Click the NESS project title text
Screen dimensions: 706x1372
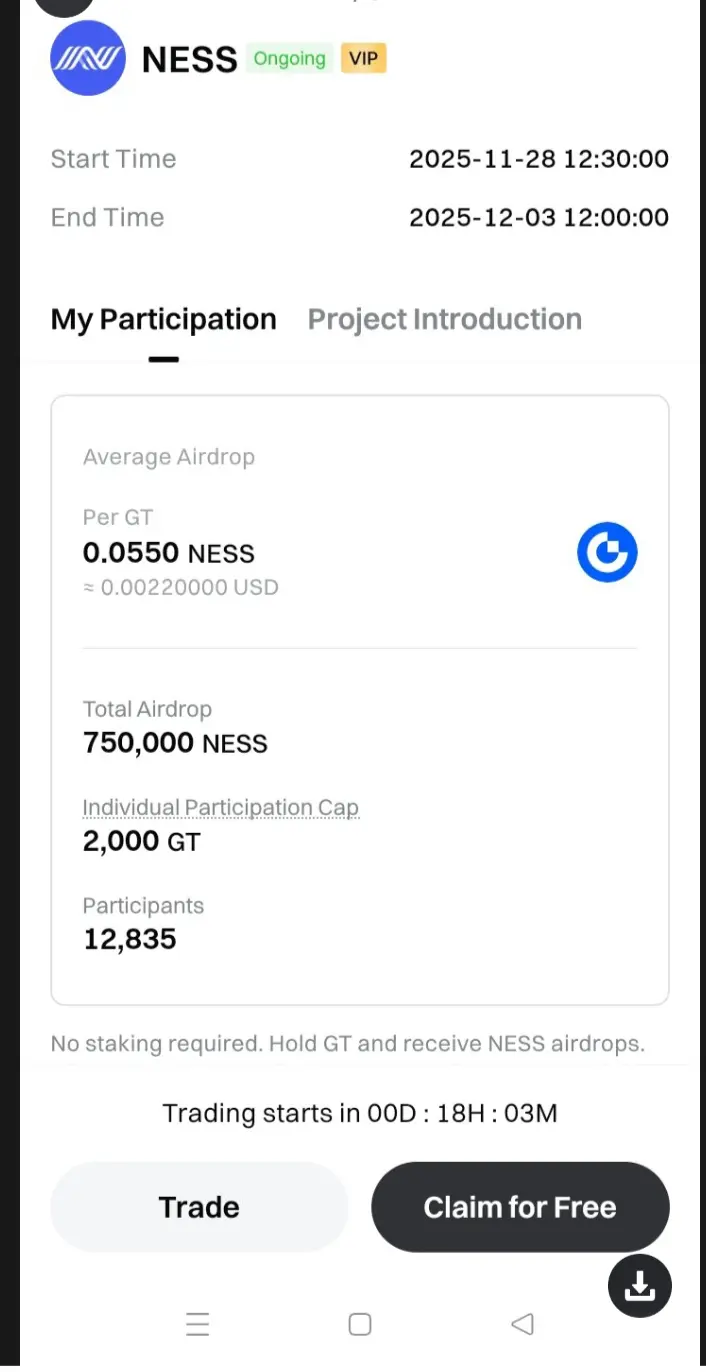point(190,60)
